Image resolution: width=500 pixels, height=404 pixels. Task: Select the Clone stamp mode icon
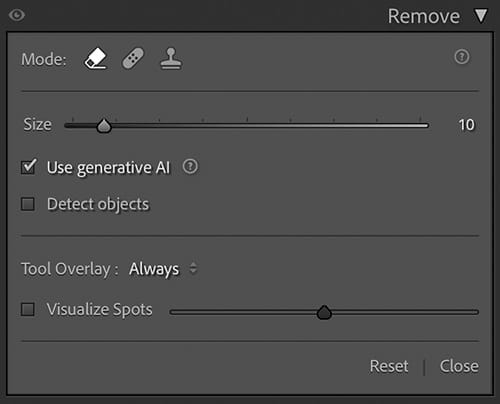[171, 59]
